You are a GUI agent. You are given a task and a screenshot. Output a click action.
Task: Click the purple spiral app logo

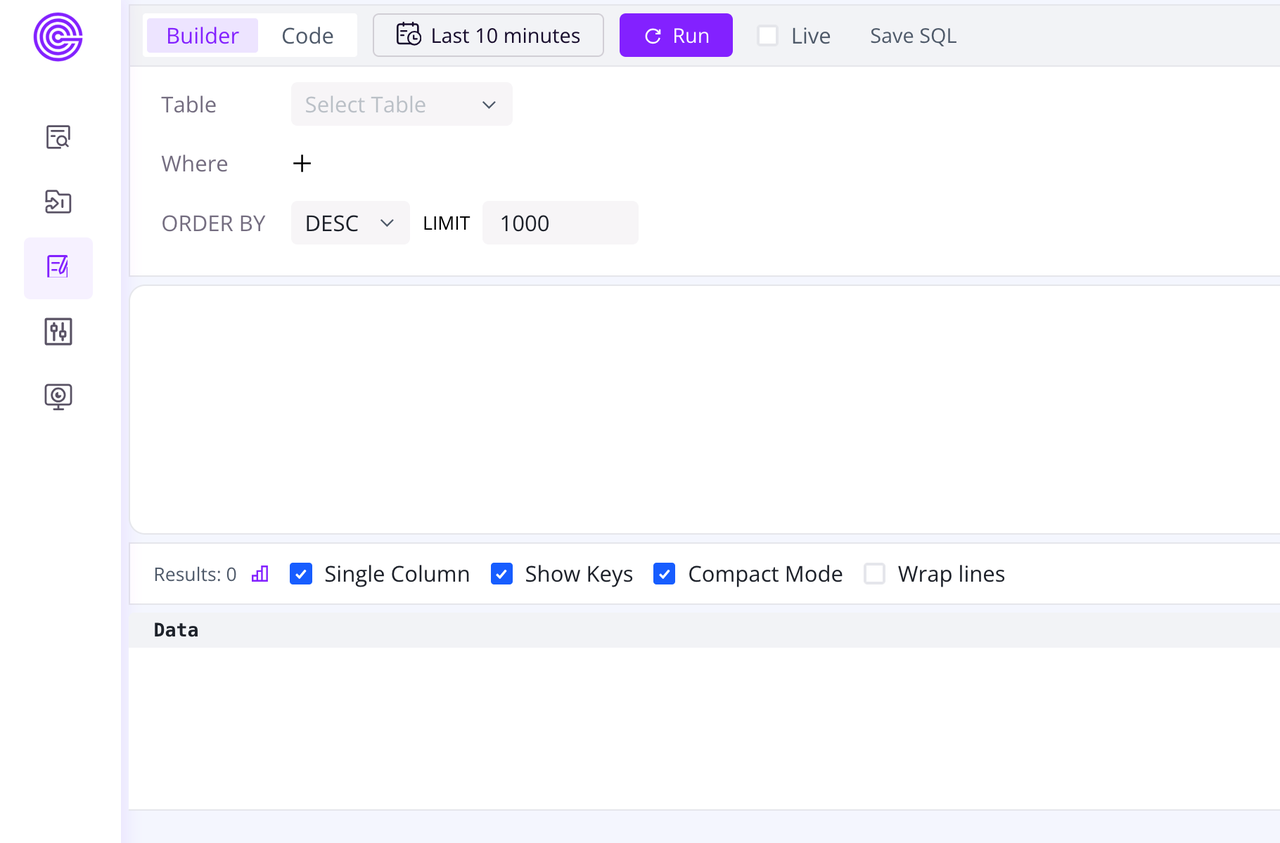tap(57, 37)
